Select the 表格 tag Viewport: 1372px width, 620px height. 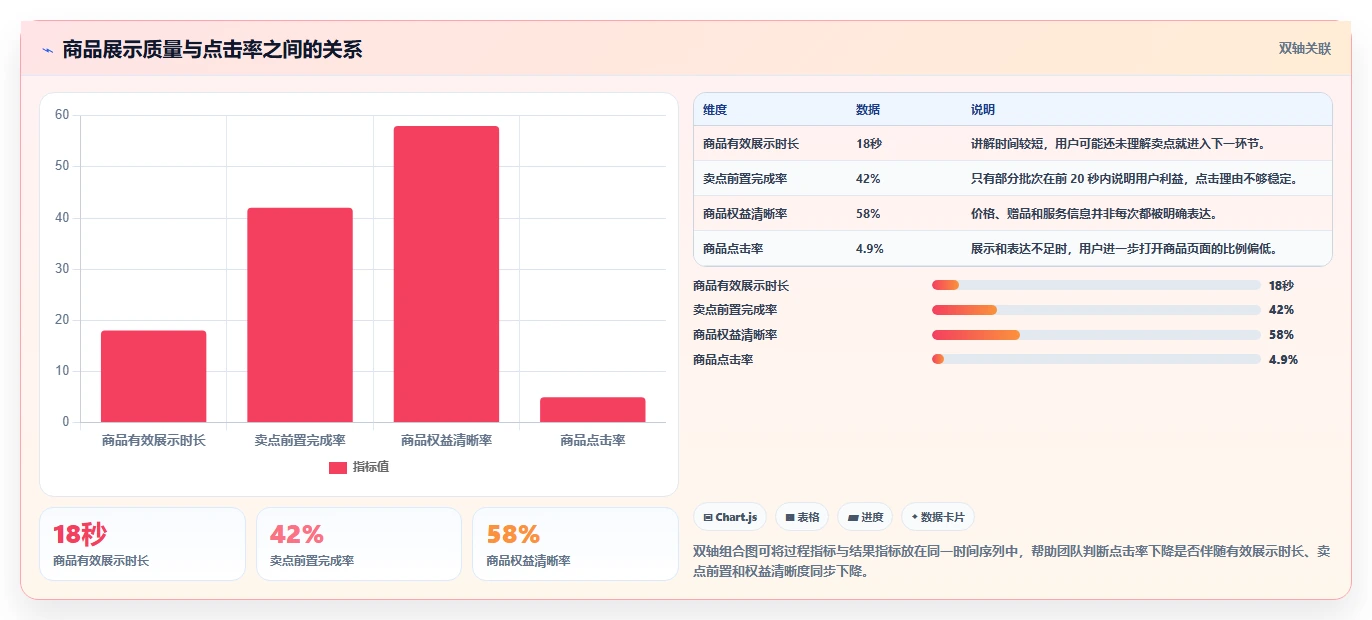click(x=802, y=517)
